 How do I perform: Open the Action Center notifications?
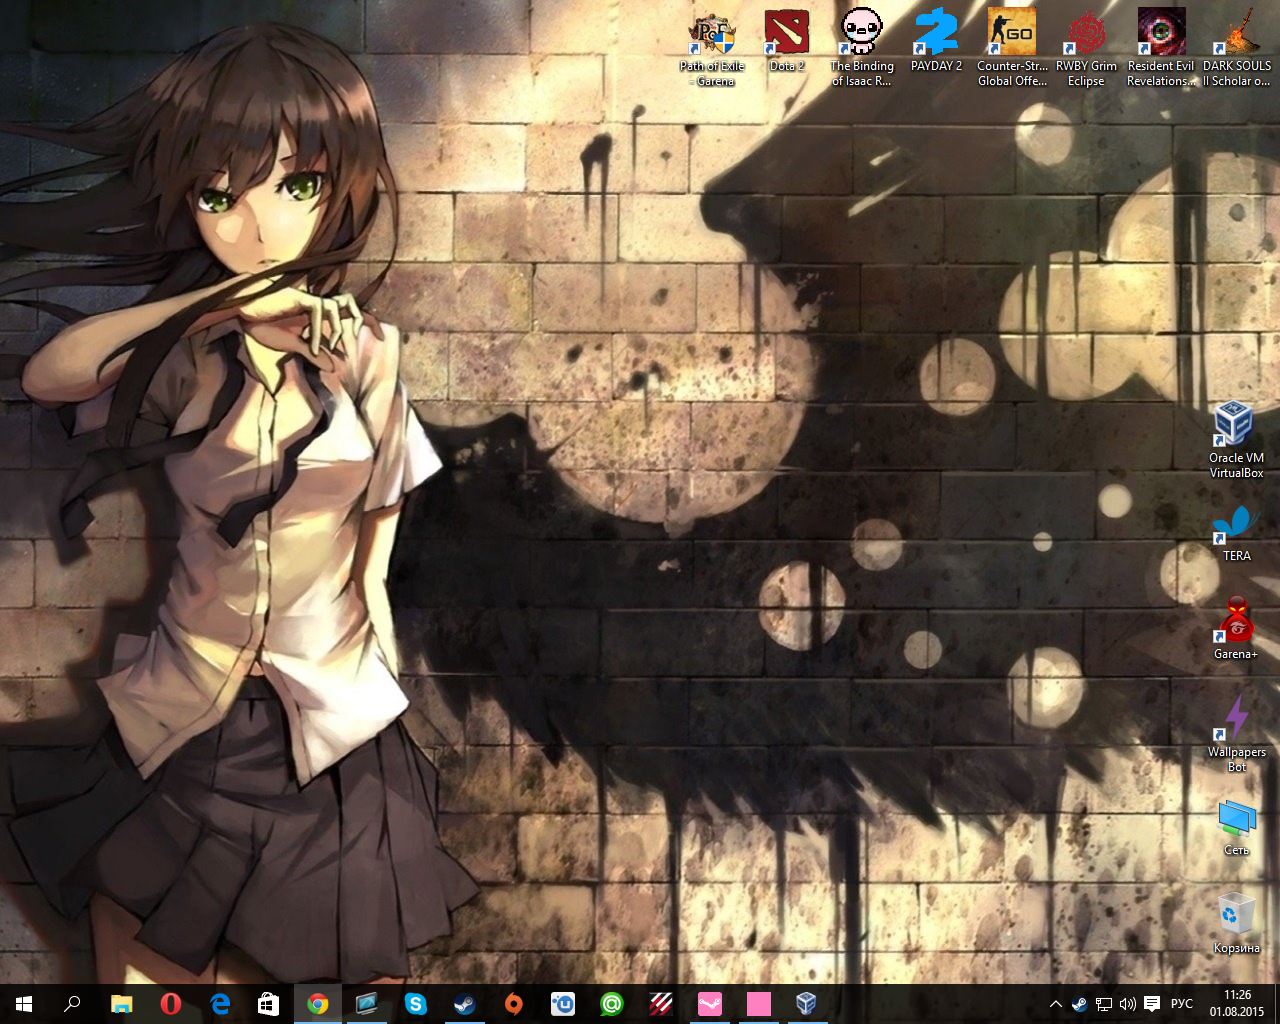[1152, 1004]
